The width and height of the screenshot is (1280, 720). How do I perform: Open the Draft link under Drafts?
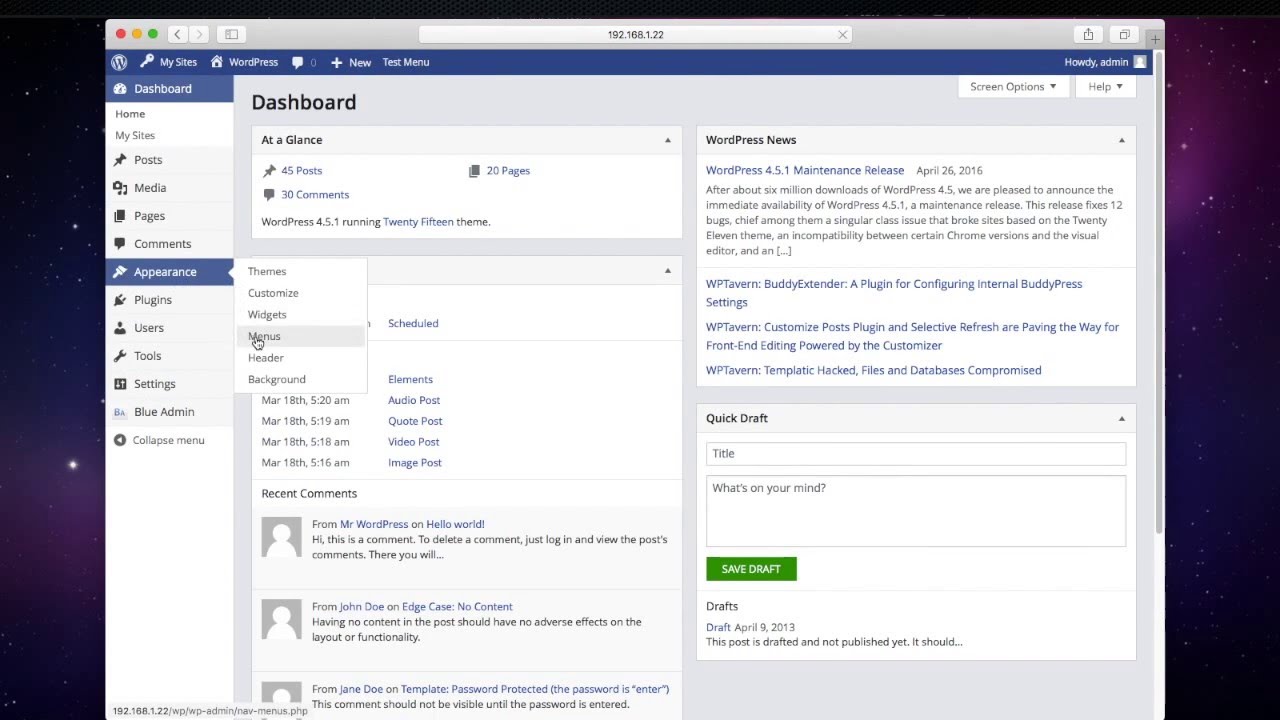coord(718,628)
